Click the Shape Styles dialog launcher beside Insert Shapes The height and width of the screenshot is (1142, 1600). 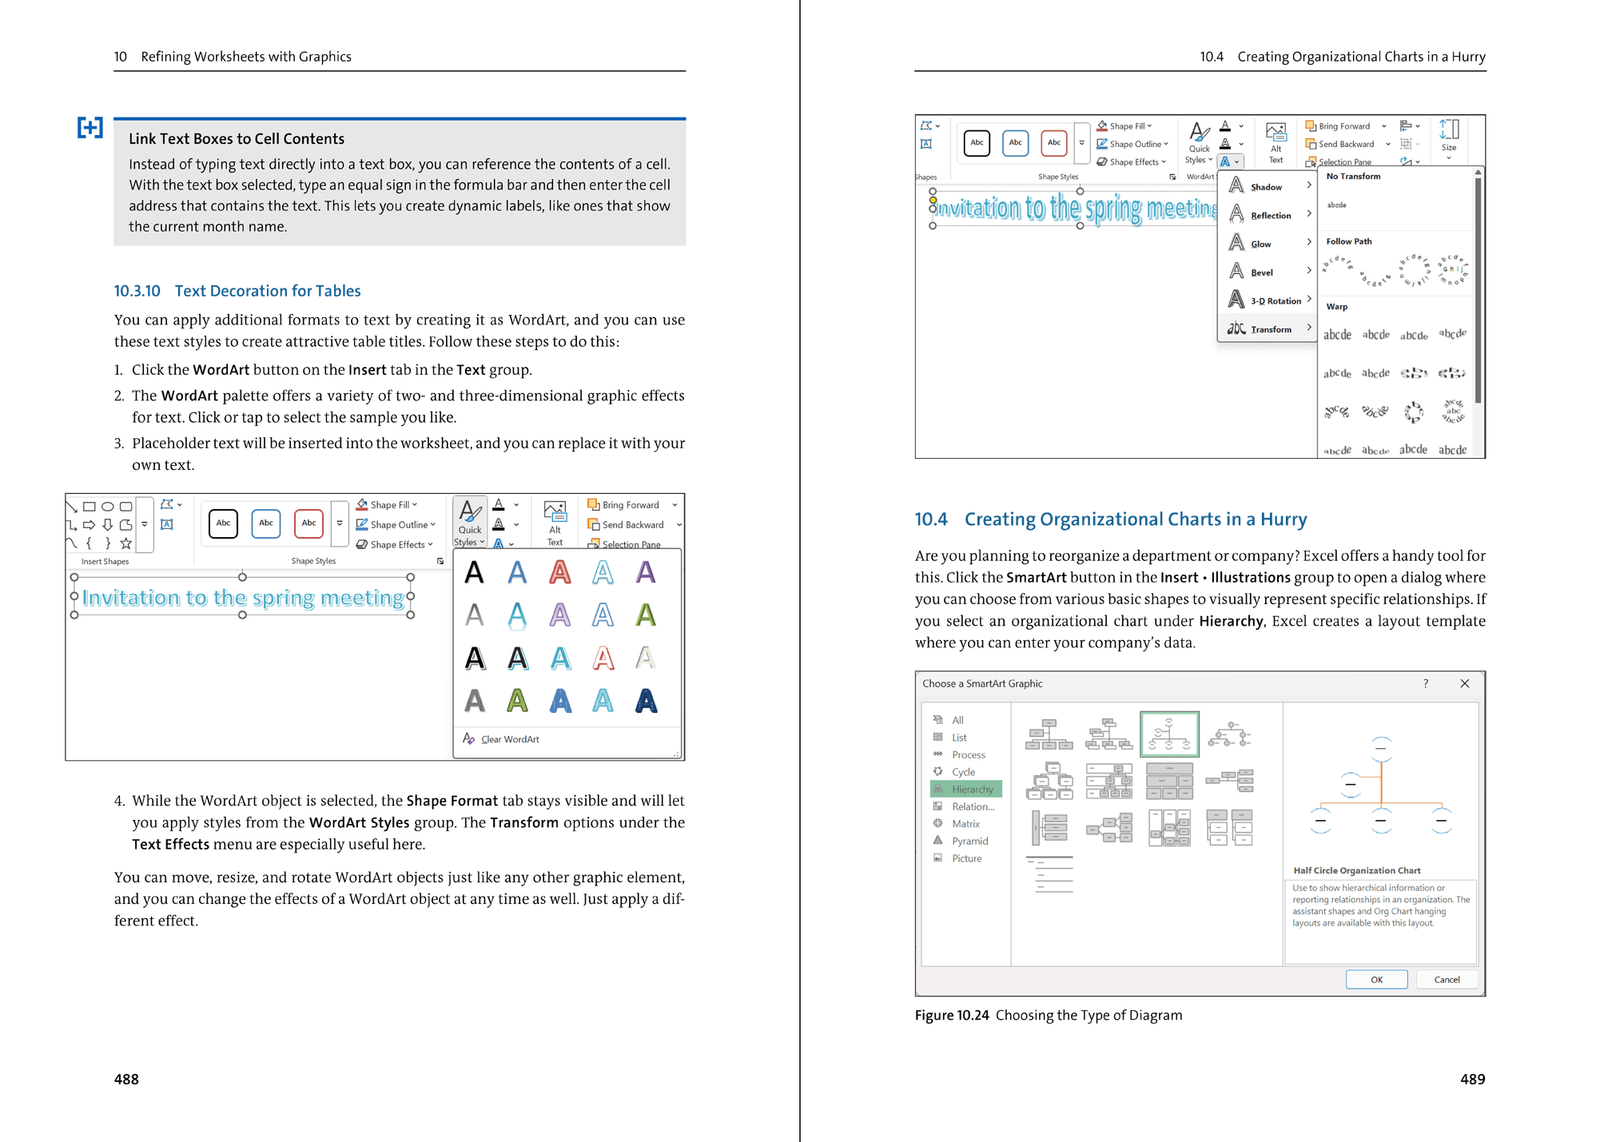pos(440,561)
